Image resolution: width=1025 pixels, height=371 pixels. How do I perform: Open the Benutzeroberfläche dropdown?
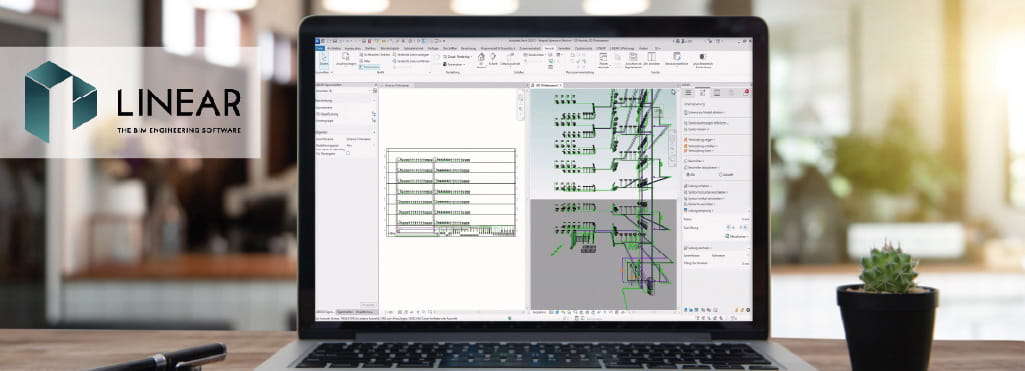click(x=677, y=59)
